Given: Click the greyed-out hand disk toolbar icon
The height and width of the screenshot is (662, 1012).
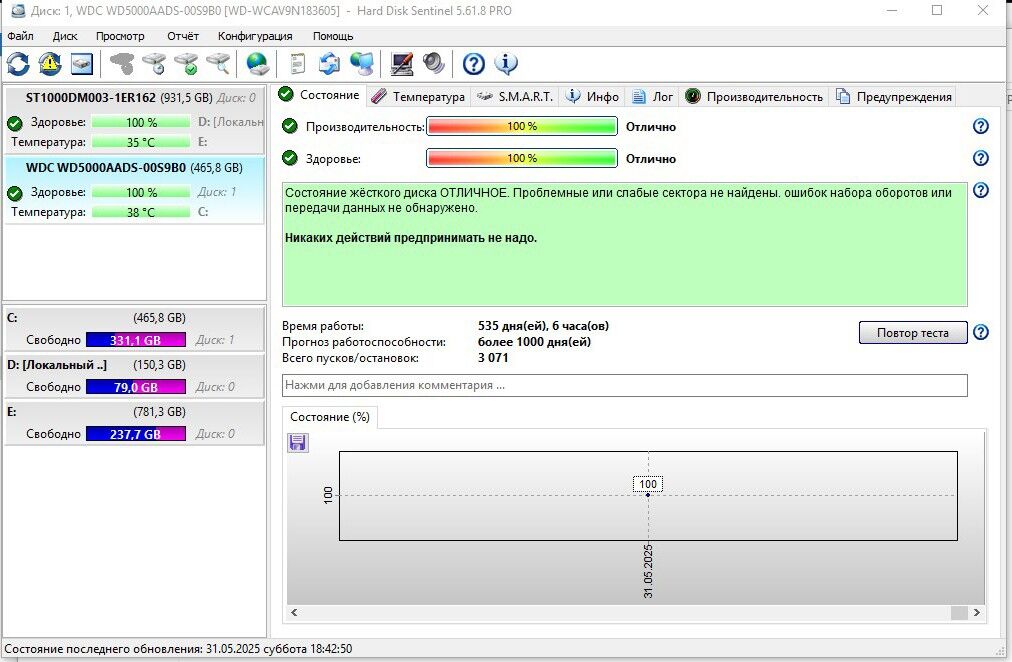Looking at the screenshot, I should tap(121, 63).
